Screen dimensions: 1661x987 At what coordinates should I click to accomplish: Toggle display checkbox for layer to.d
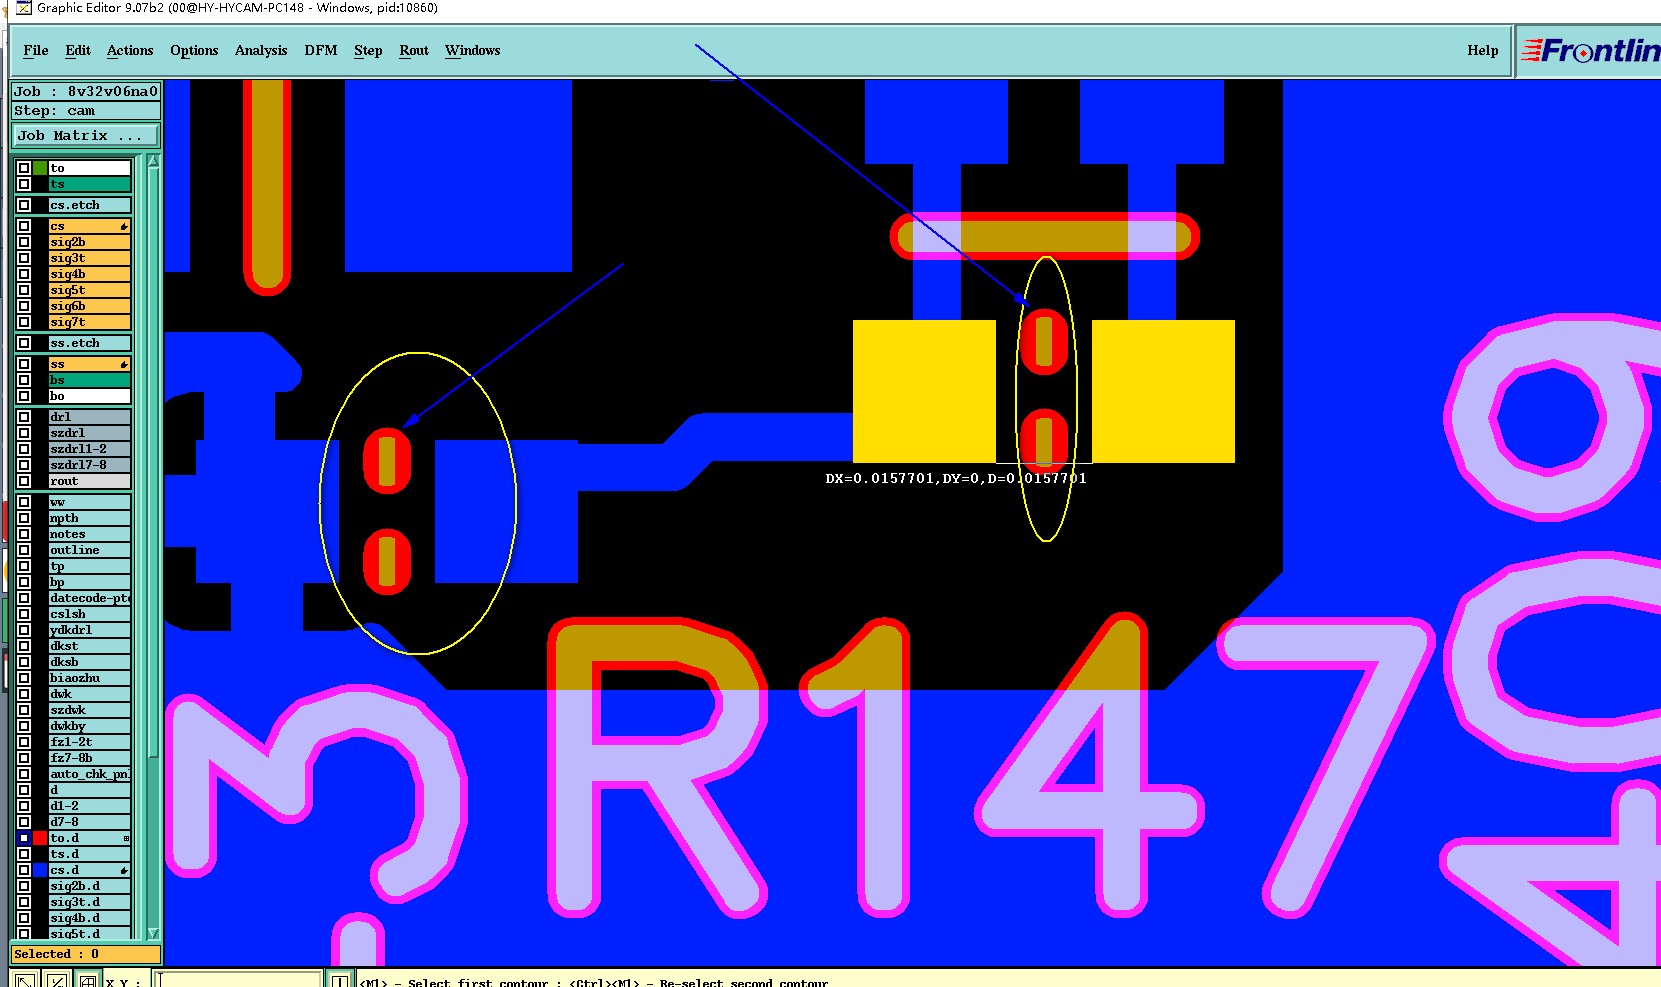(24, 838)
